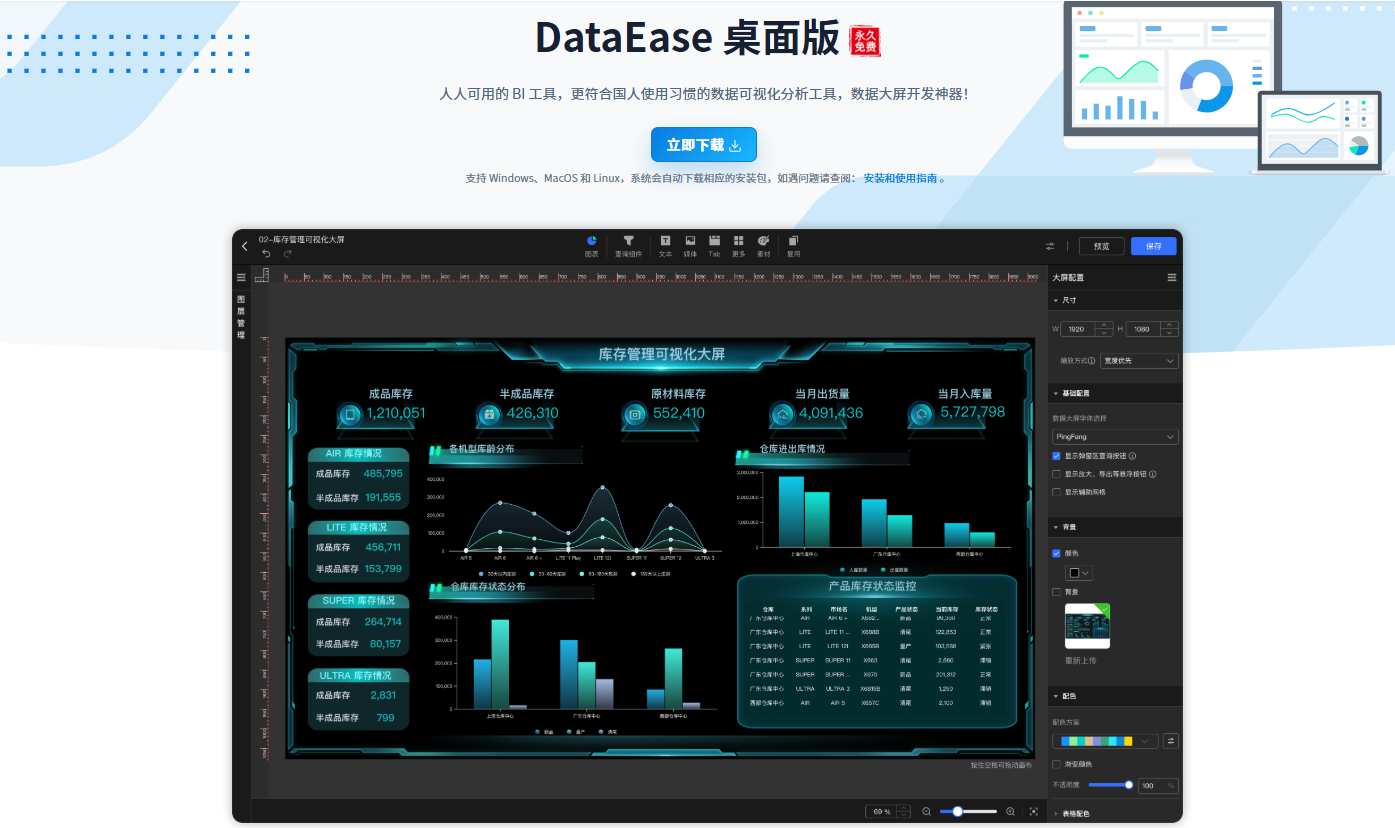Insert a Tab component from toolbar
The width and height of the screenshot is (1395, 828).
[714, 241]
